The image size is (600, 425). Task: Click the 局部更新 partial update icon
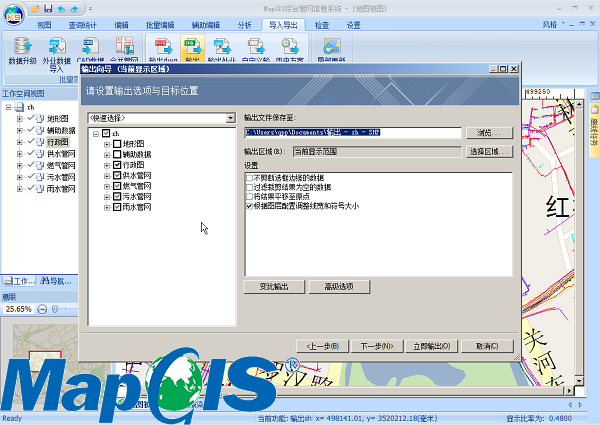[331, 46]
